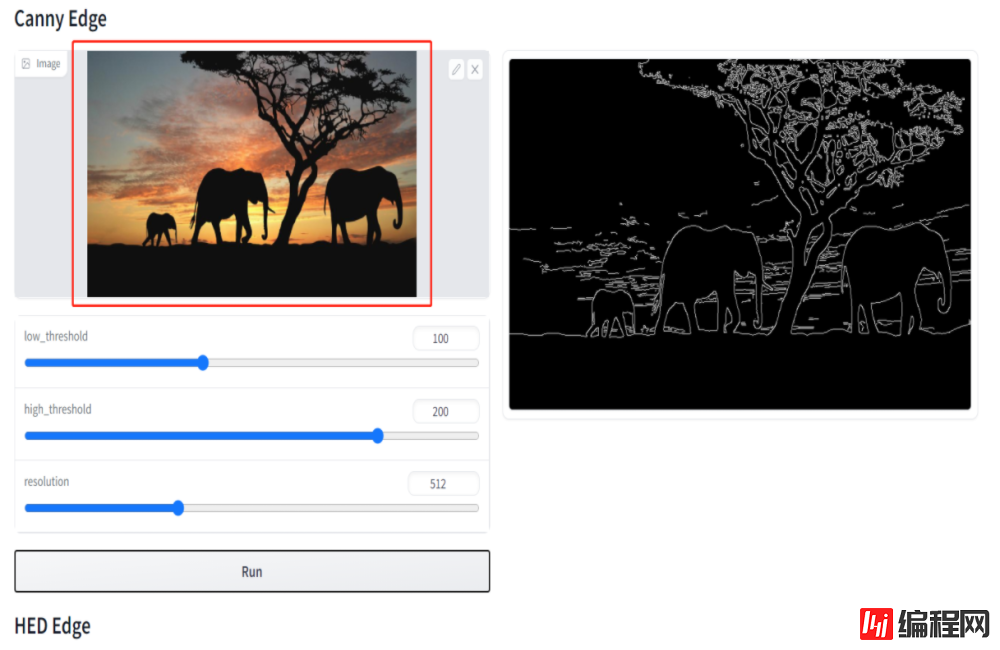Screen dimensions: 1000x650
Task: Click the Image label icon badge
Action: click(x=41, y=64)
